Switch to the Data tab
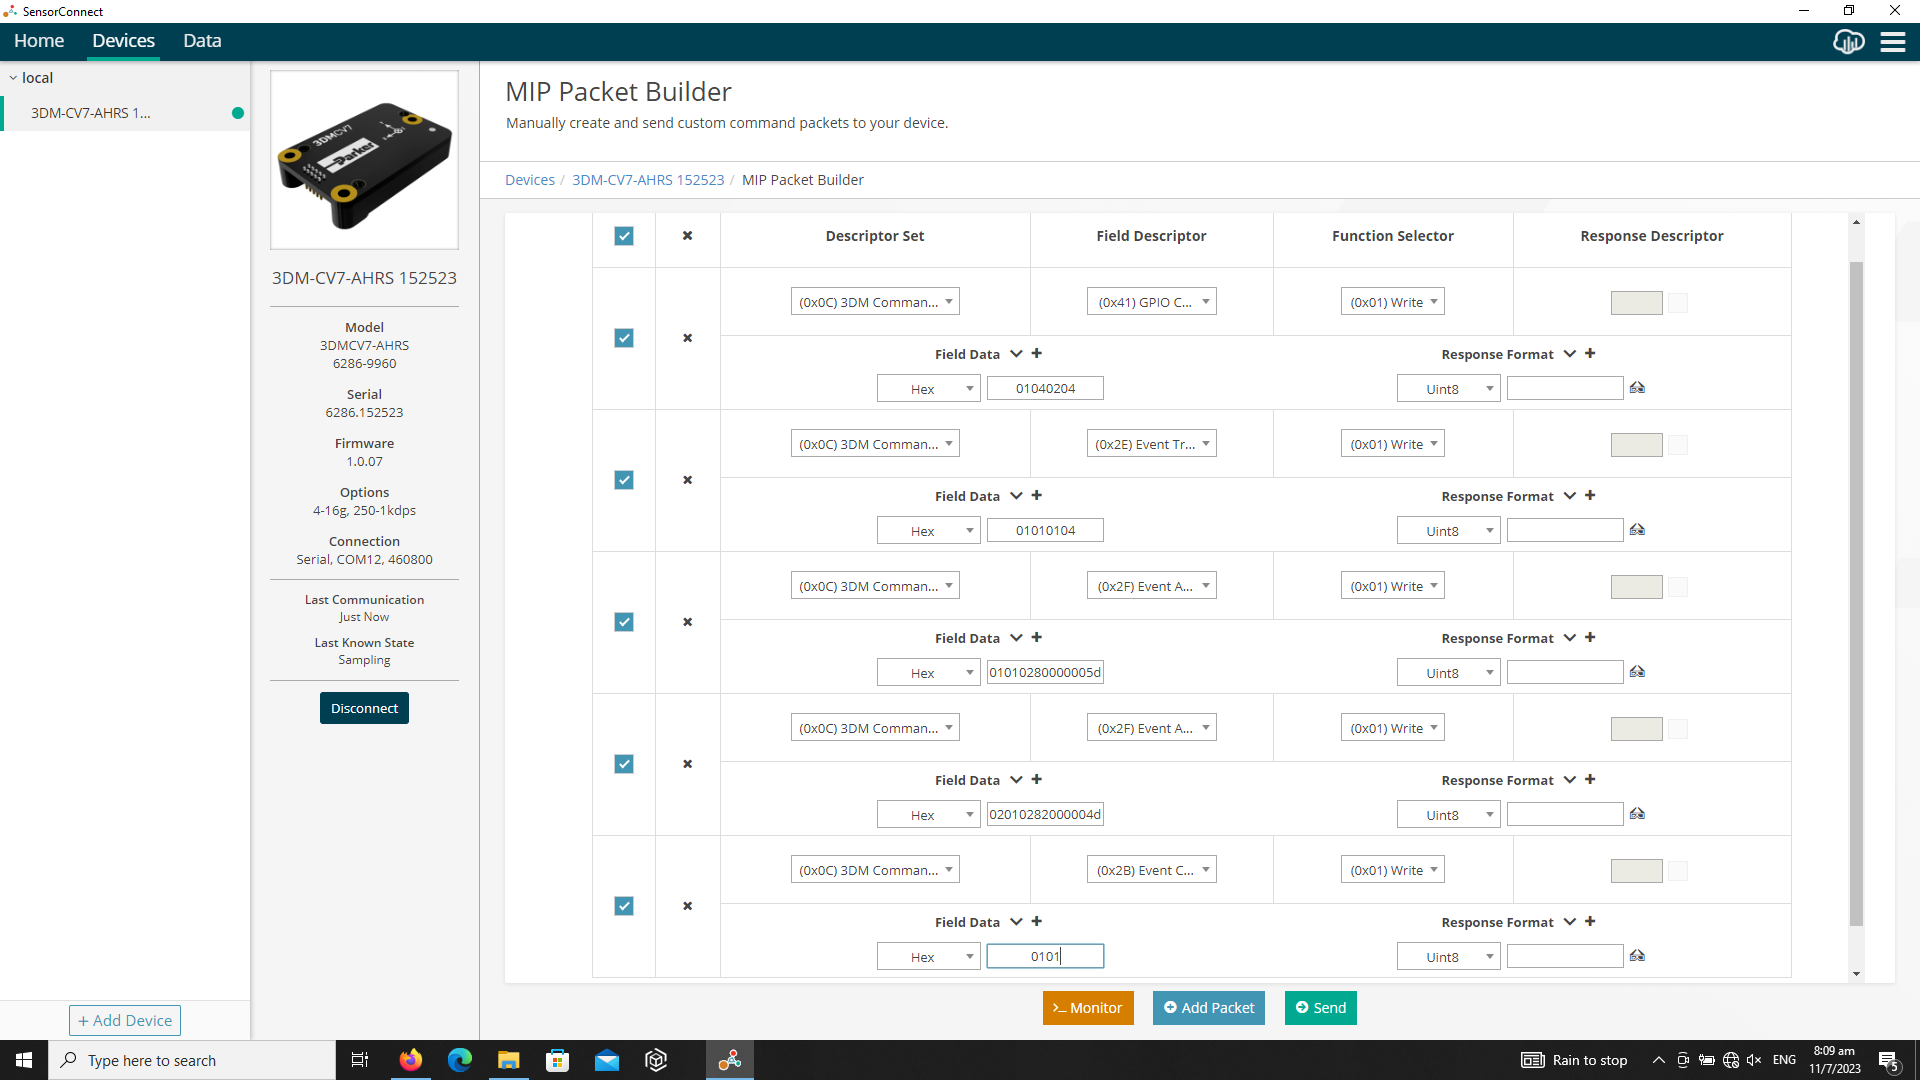1920x1080 pixels. click(x=202, y=41)
